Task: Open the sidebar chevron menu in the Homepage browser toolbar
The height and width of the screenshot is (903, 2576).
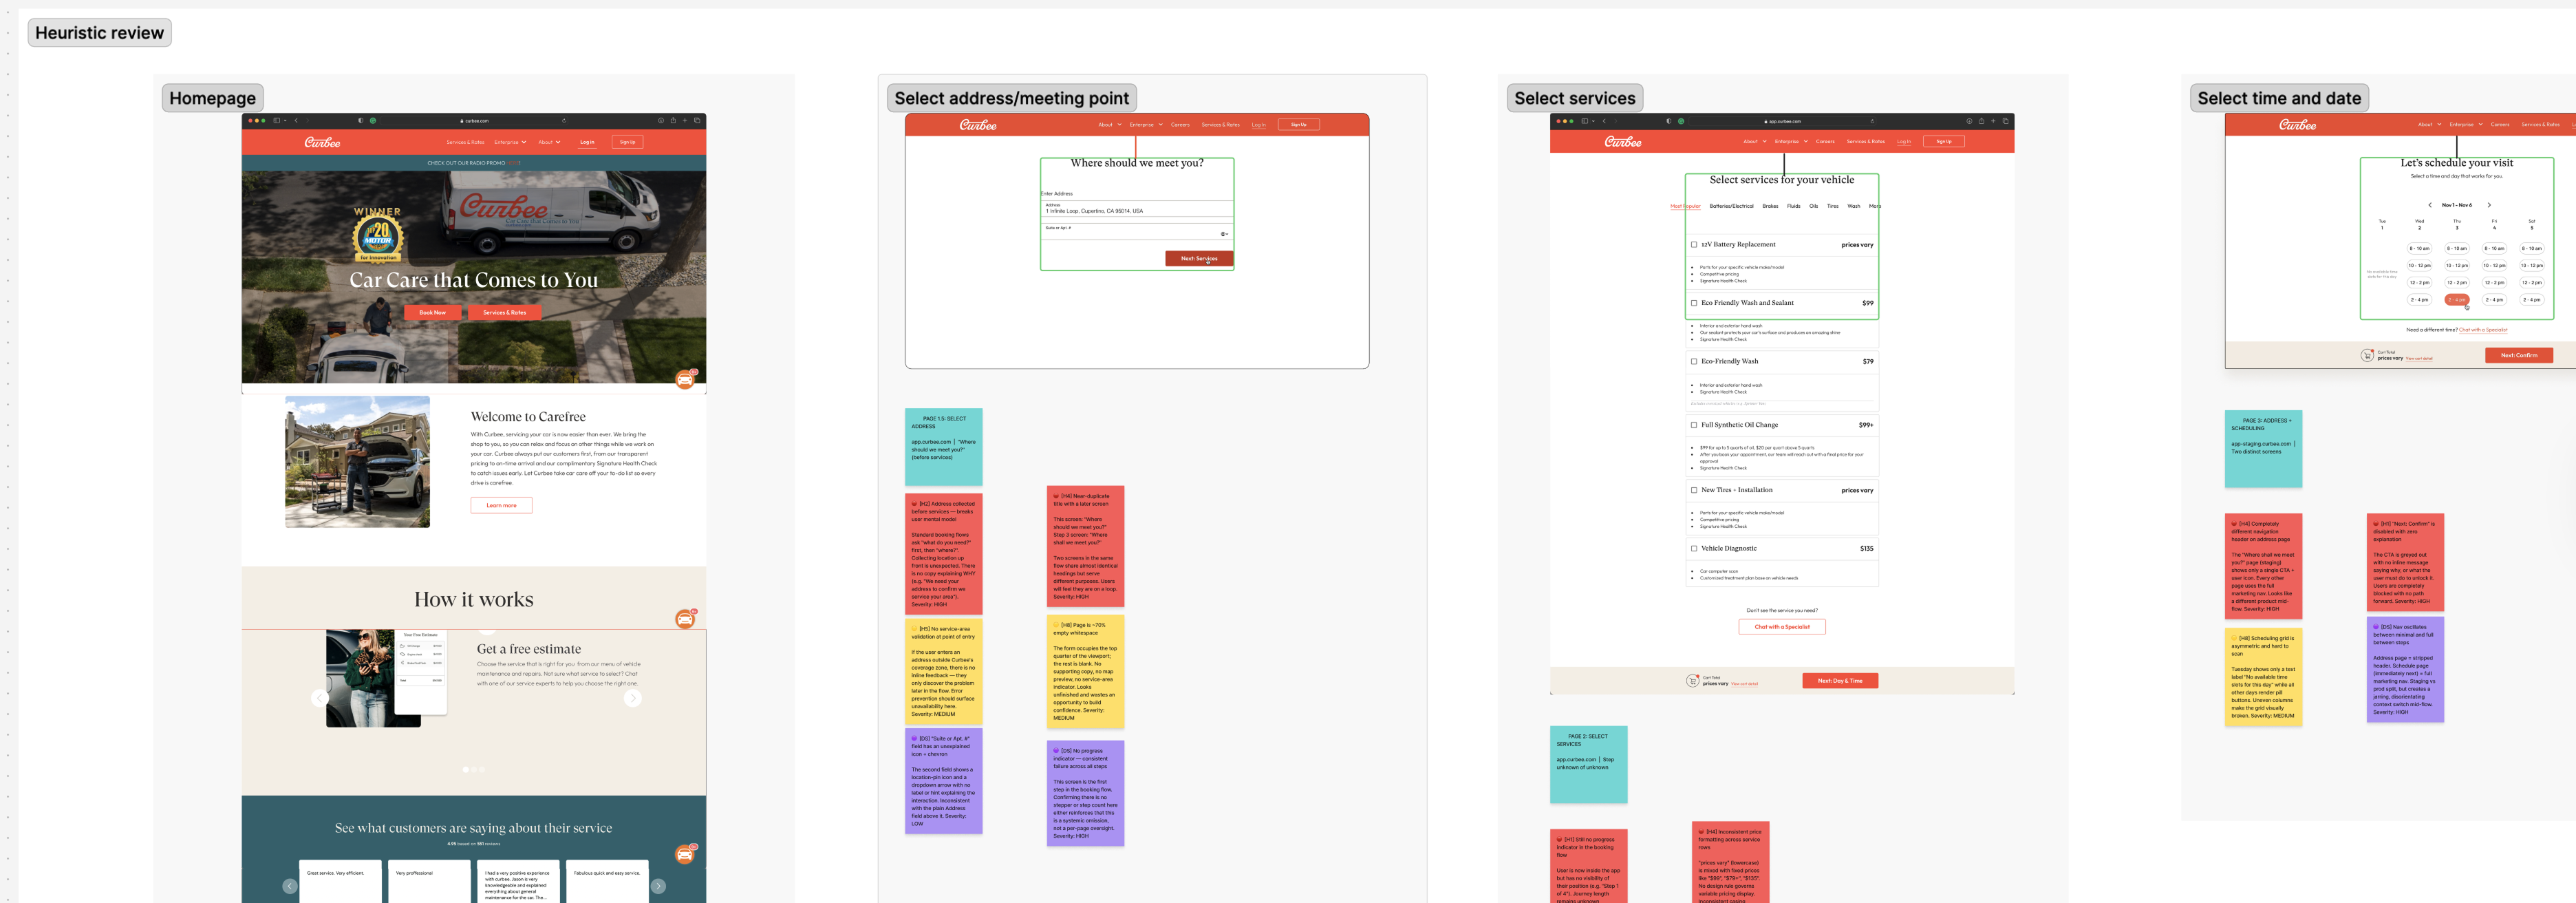Action: pos(285,120)
